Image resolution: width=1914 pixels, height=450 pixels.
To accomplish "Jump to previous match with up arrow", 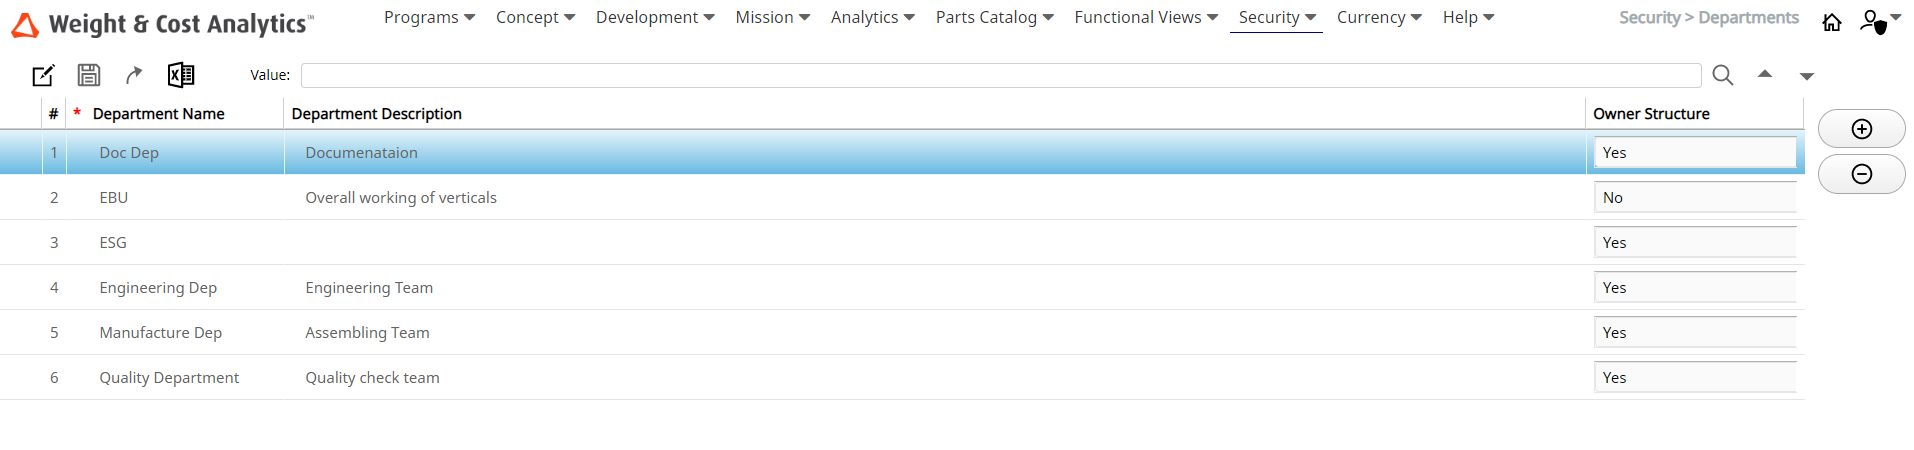I will [x=1765, y=74].
